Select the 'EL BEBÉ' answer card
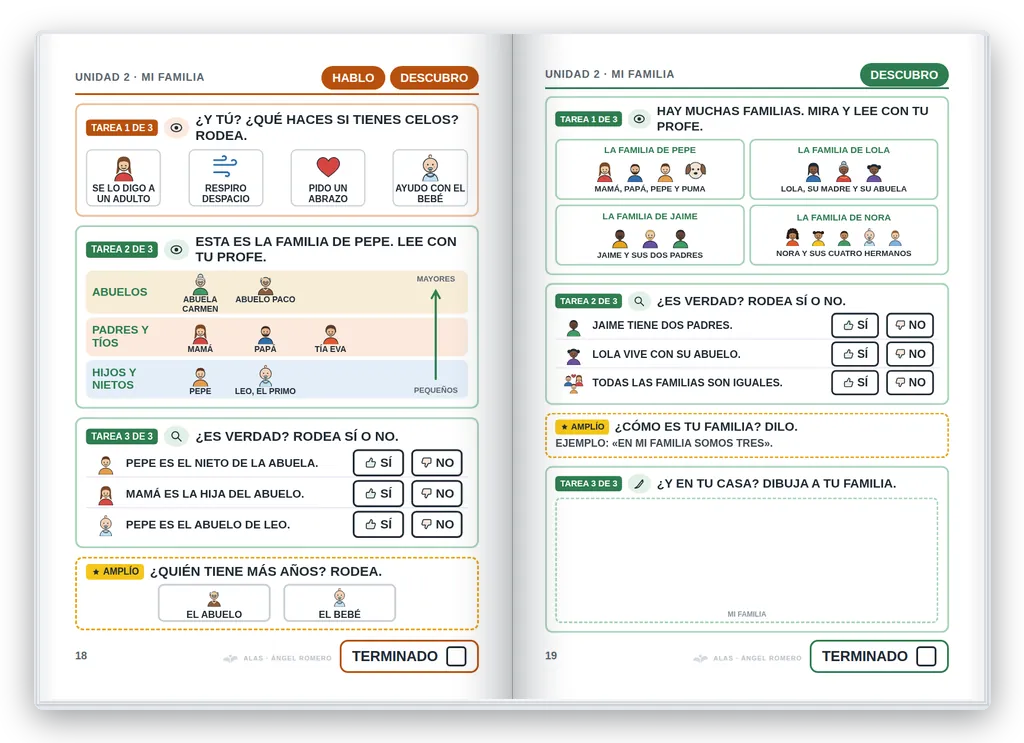Viewport: 1024px width, 743px height. tap(340, 603)
